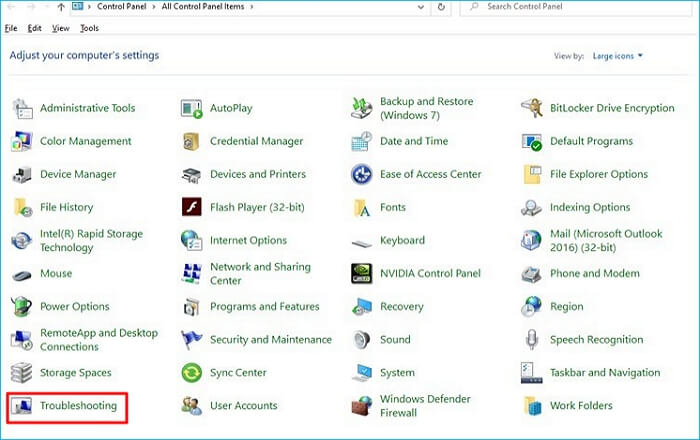Image resolution: width=700 pixels, height=440 pixels.
Task: Expand the View by Large icons dropdown
Action: 617,56
